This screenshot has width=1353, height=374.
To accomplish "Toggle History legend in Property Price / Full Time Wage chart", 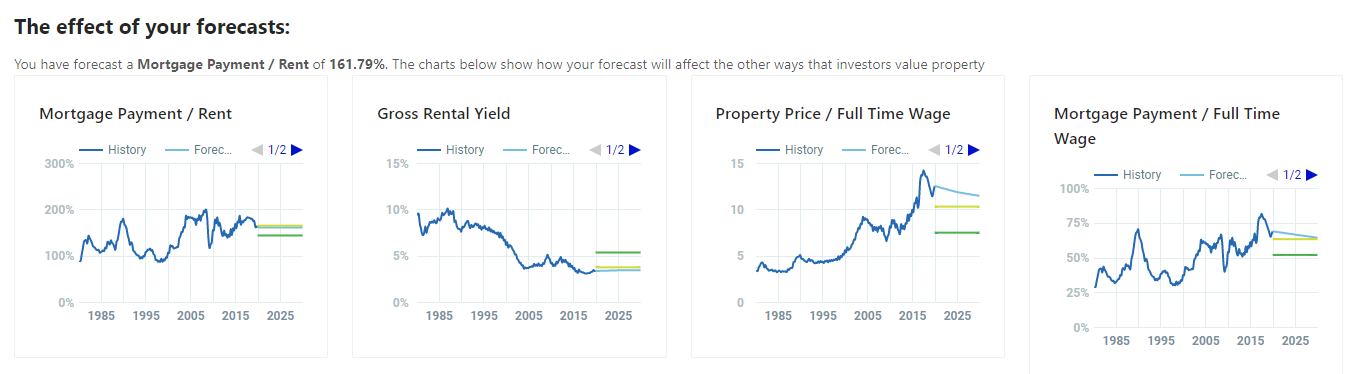I will coord(789,150).
